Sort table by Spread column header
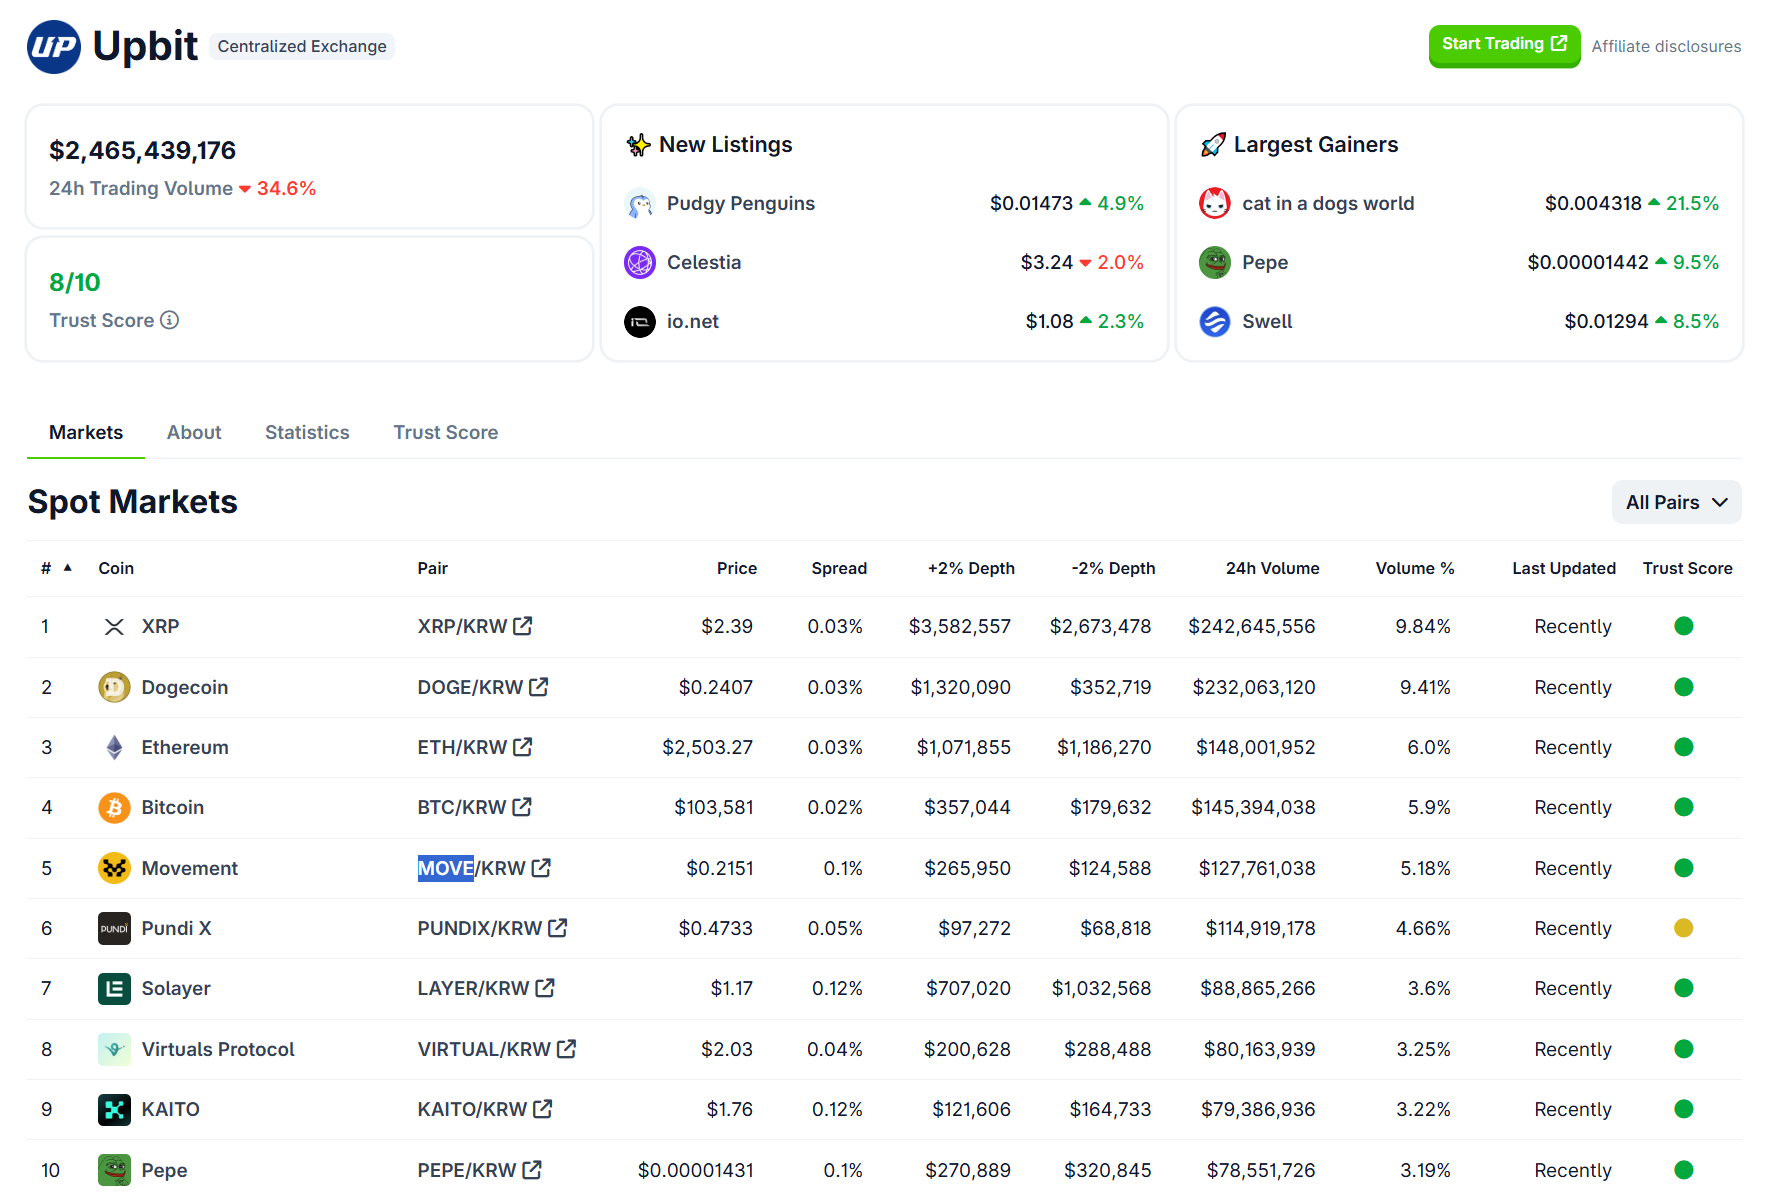The image size is (1769, 1195). point(839,569)
